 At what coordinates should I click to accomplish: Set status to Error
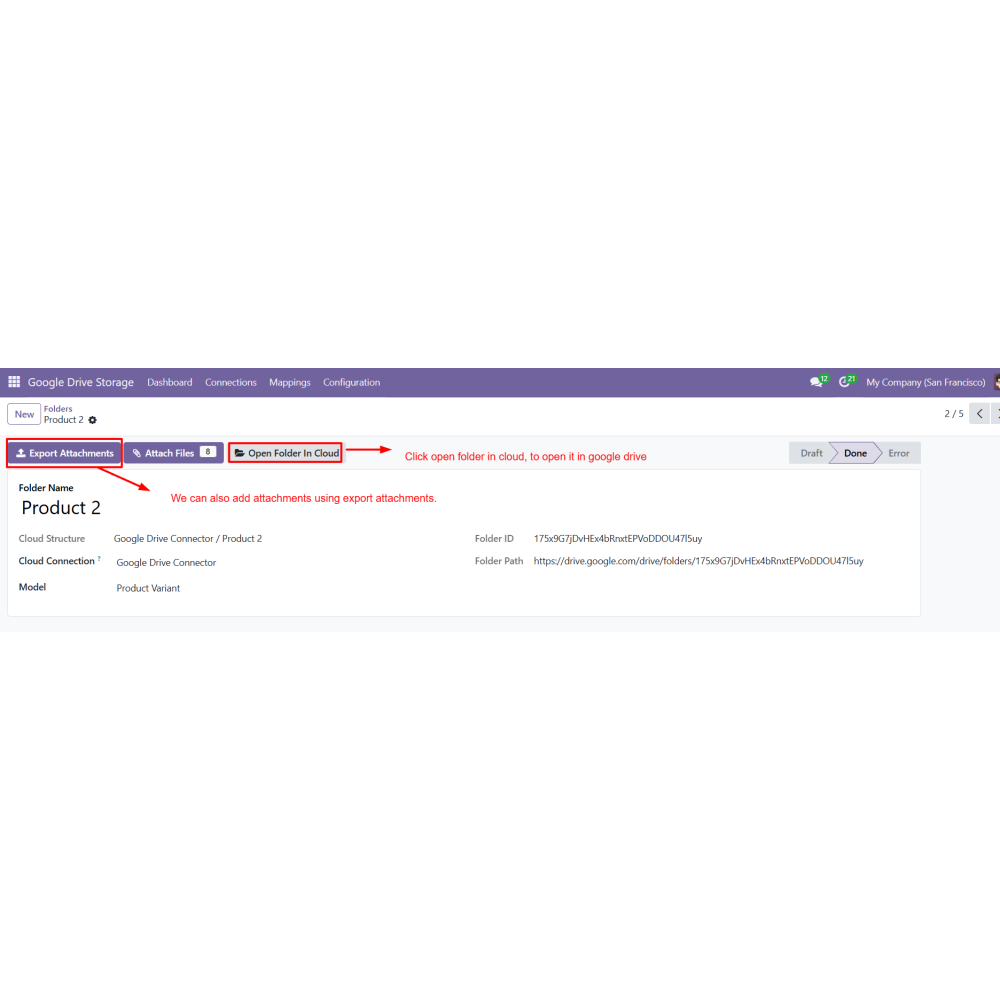899,453
